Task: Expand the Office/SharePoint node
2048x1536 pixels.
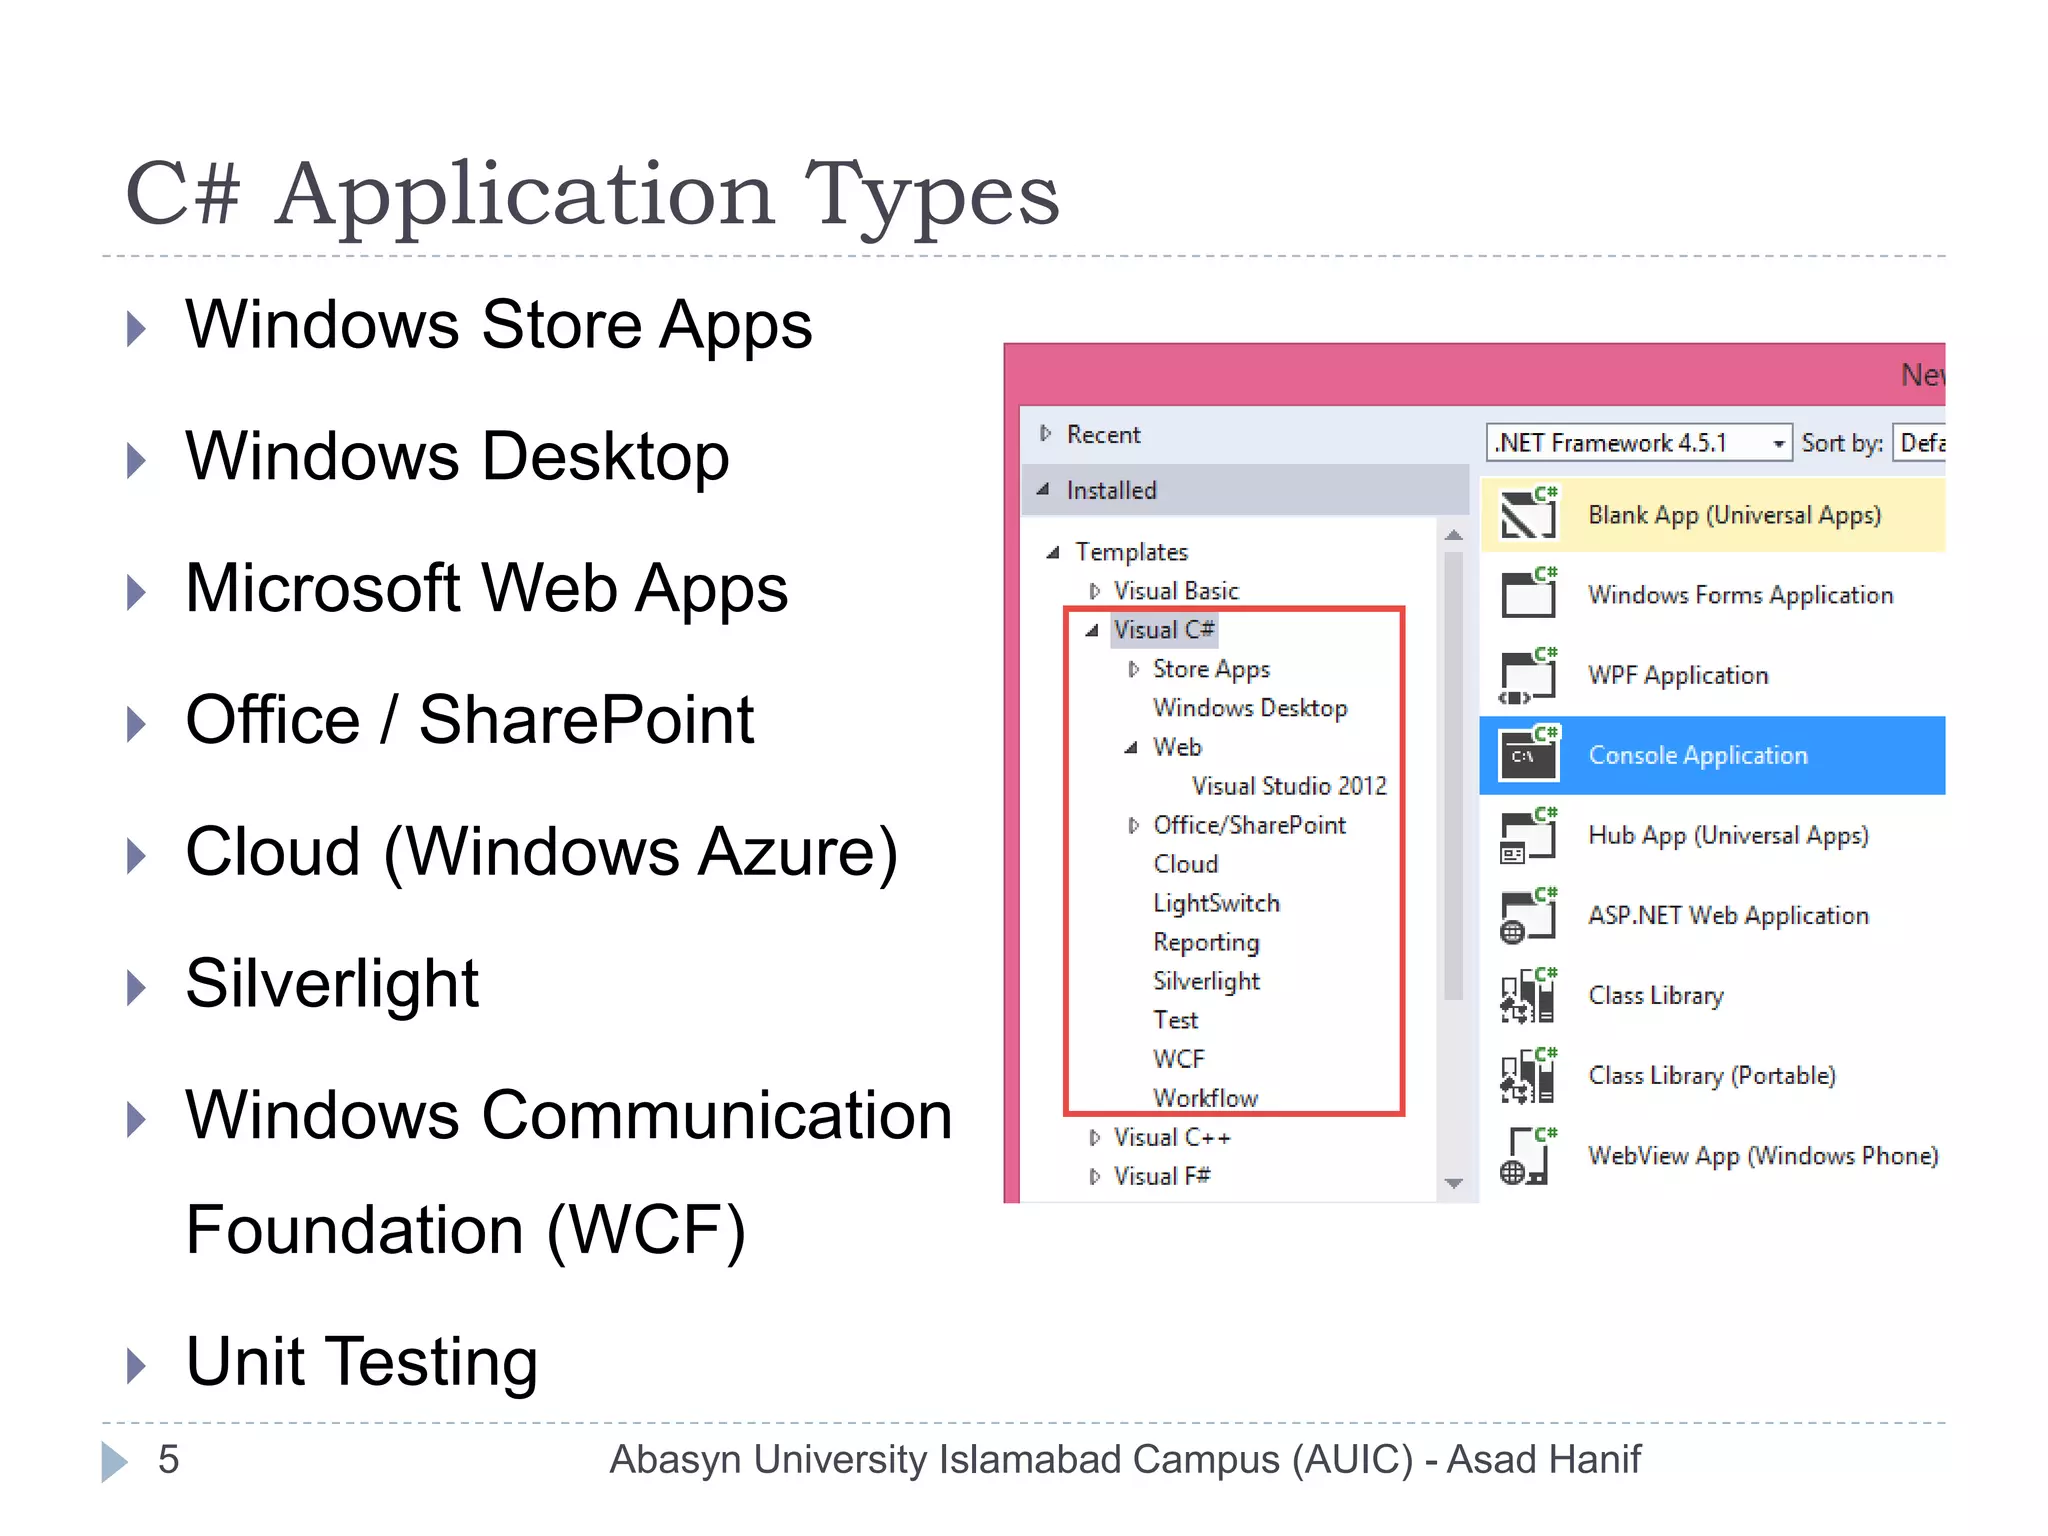Action: [1133, 825]
